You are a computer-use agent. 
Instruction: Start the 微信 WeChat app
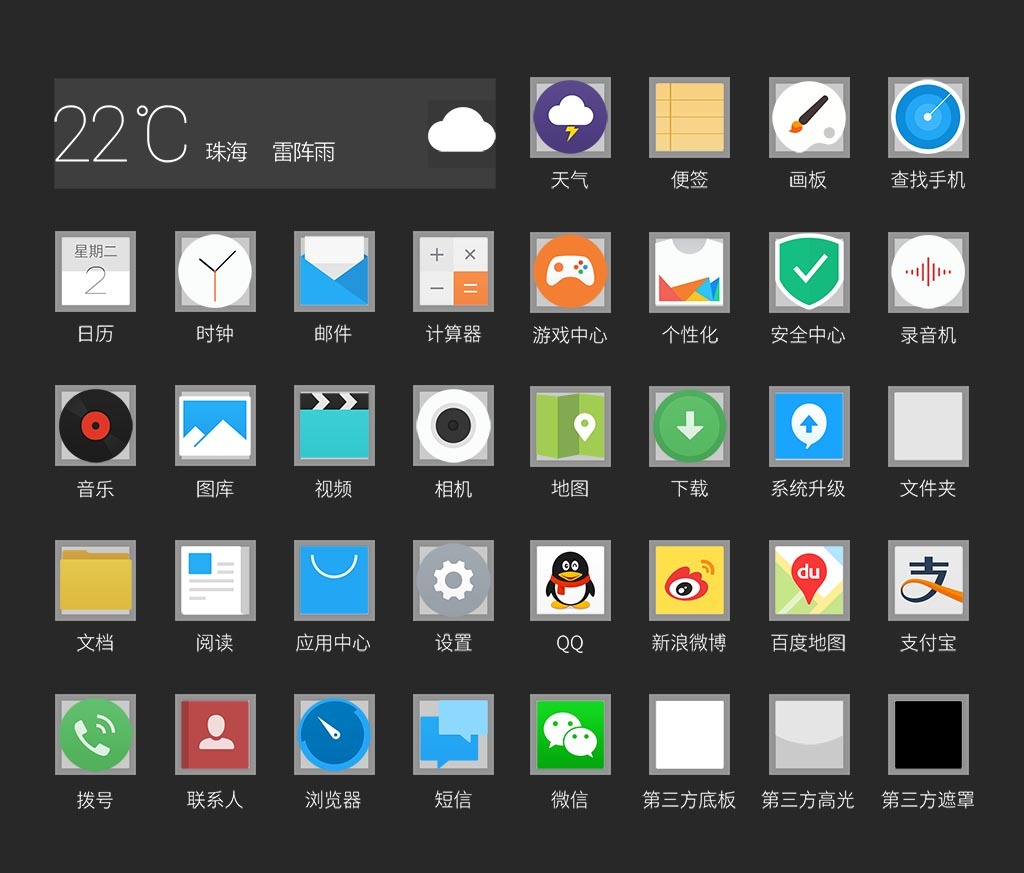[569, 735]
